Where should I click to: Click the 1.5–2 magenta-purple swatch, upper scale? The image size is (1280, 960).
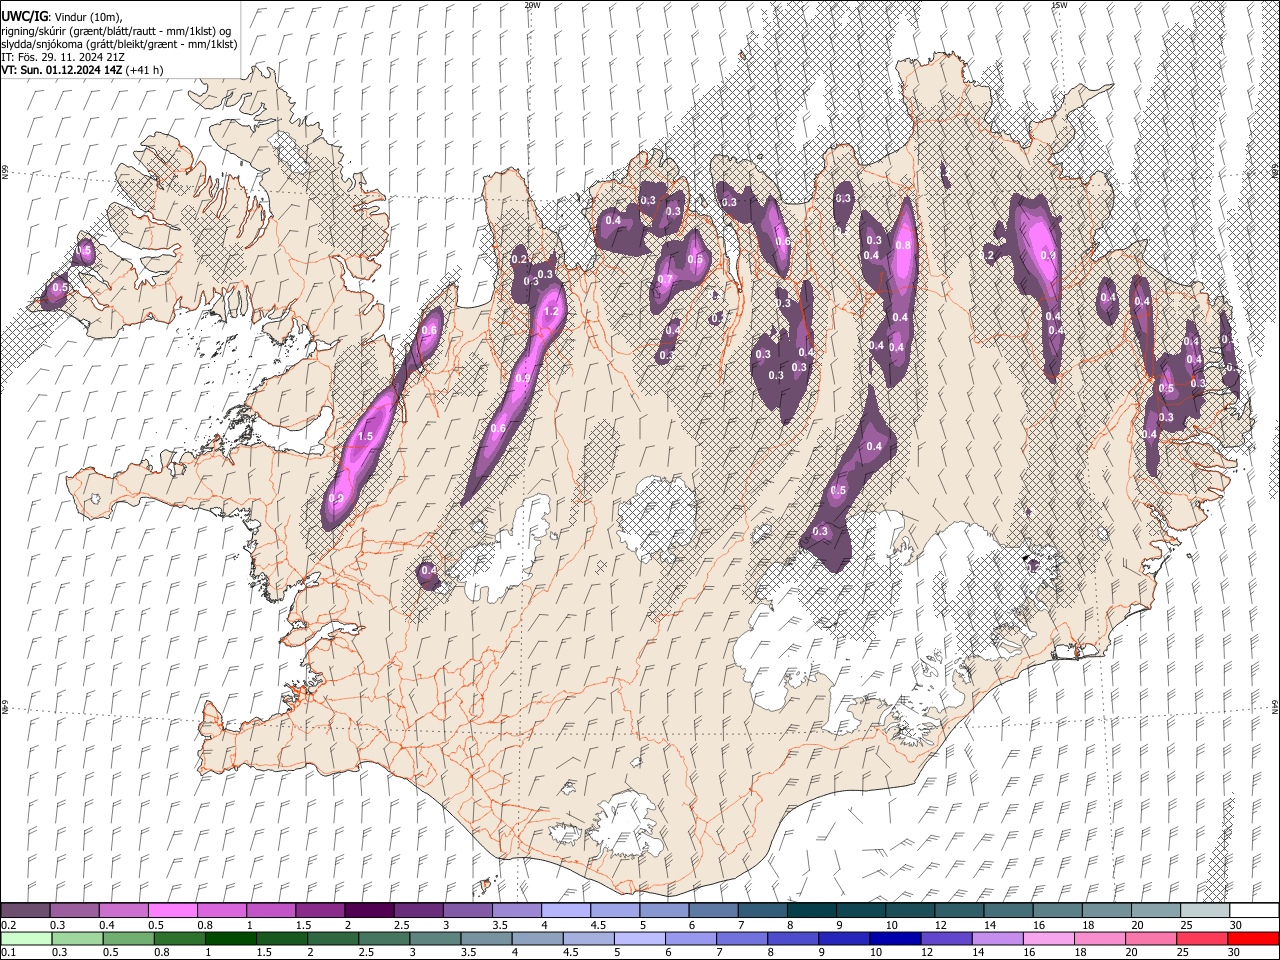tap(319, 911)
